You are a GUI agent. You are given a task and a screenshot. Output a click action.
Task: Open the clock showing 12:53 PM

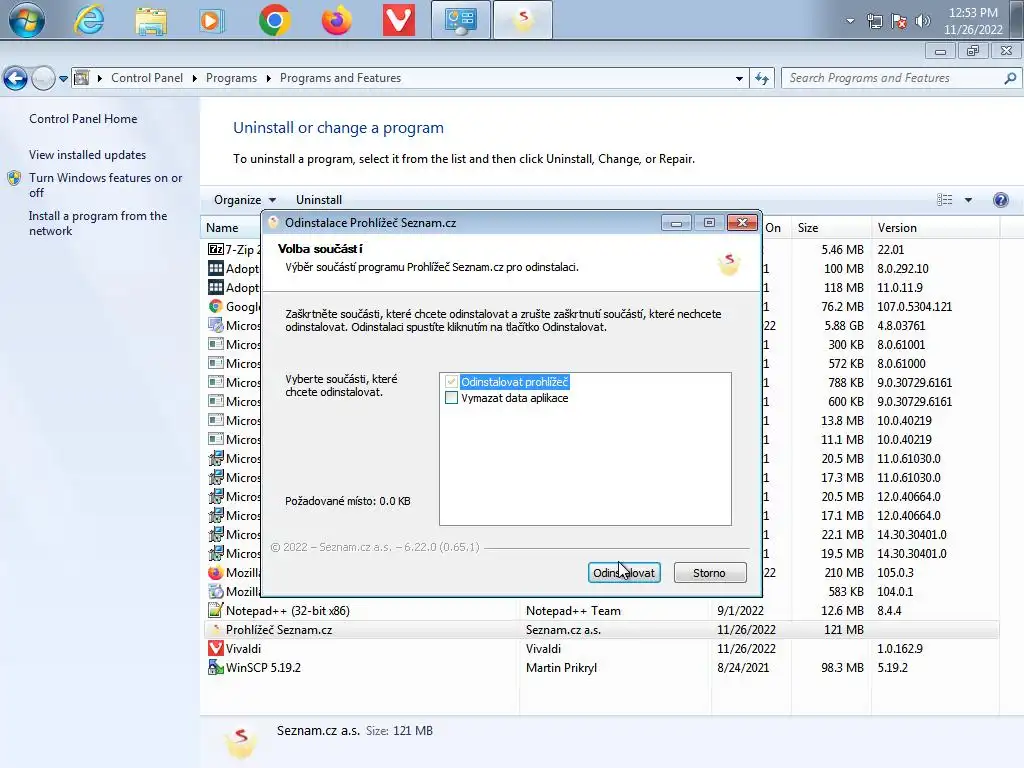(973, 21)
